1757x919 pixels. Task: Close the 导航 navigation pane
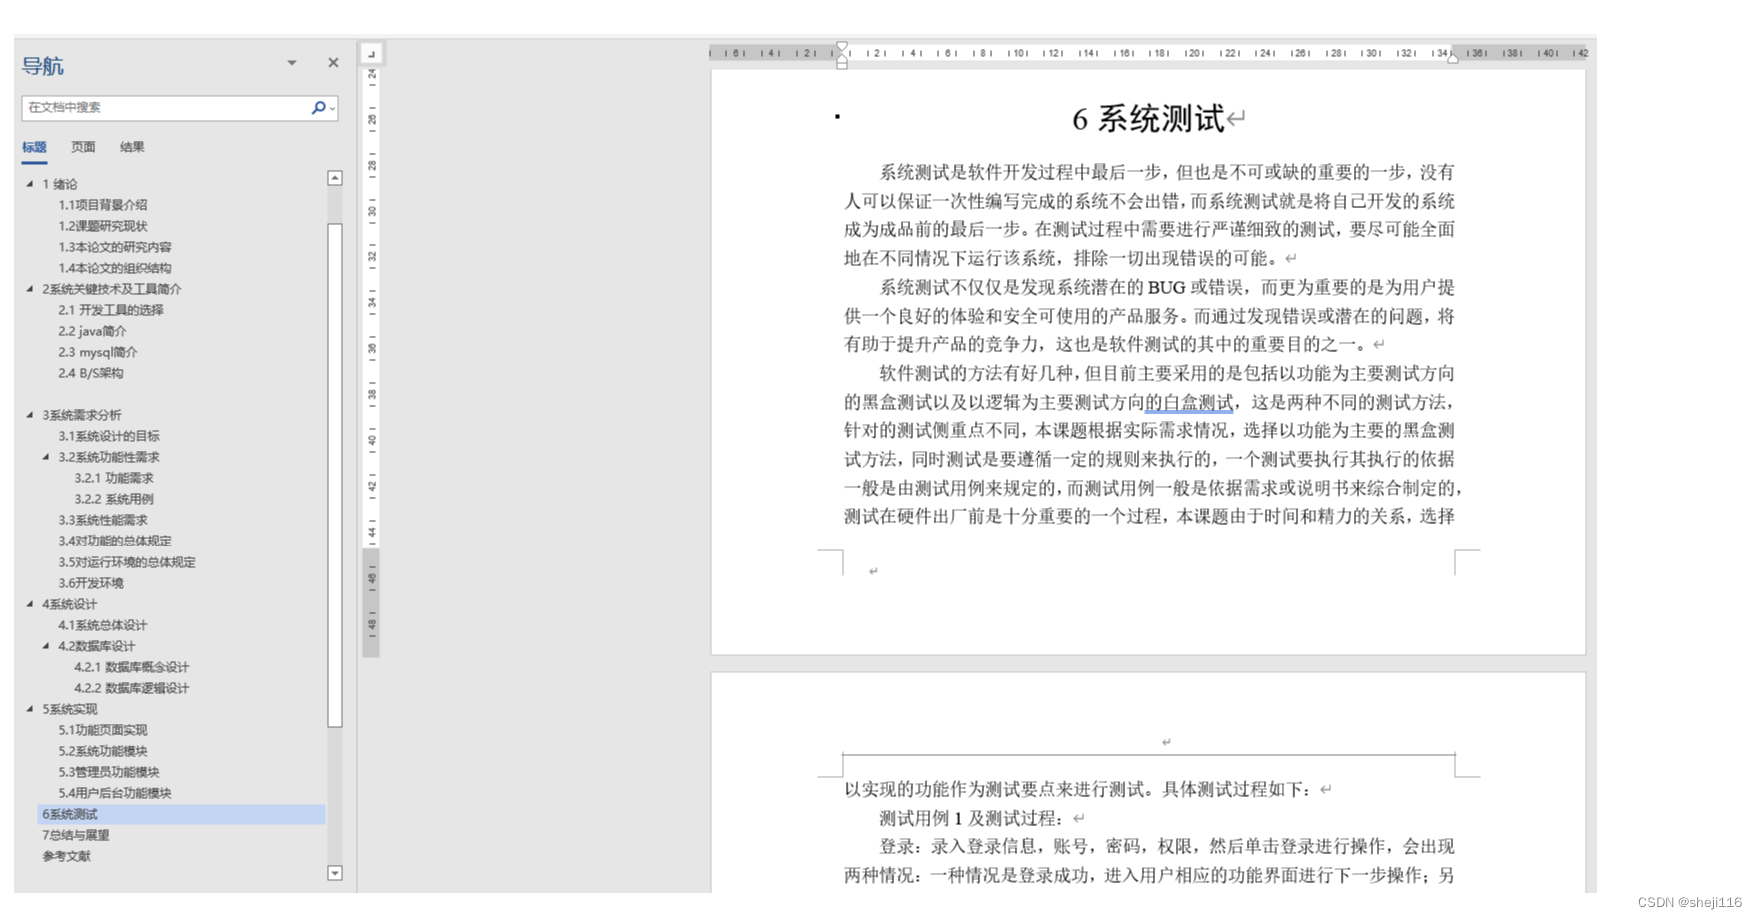[333, 62]
